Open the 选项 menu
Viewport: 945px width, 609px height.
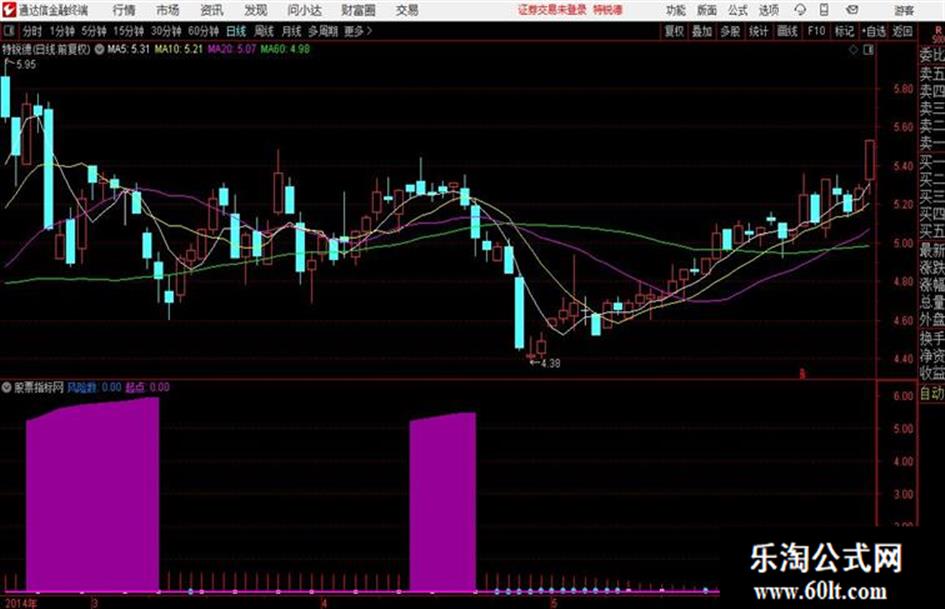[x=769, y=10]
